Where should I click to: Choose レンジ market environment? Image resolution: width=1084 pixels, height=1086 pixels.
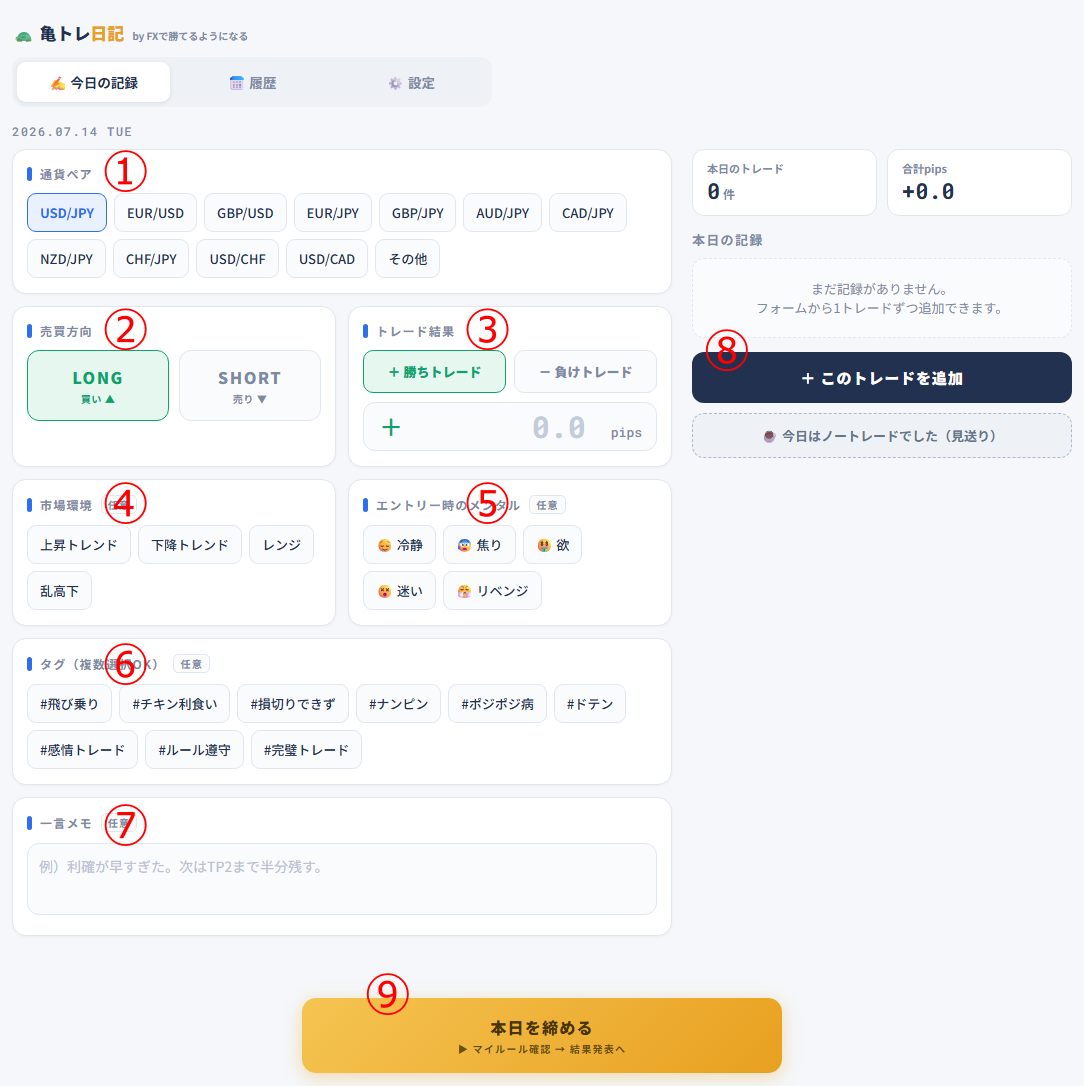point(281,544)
